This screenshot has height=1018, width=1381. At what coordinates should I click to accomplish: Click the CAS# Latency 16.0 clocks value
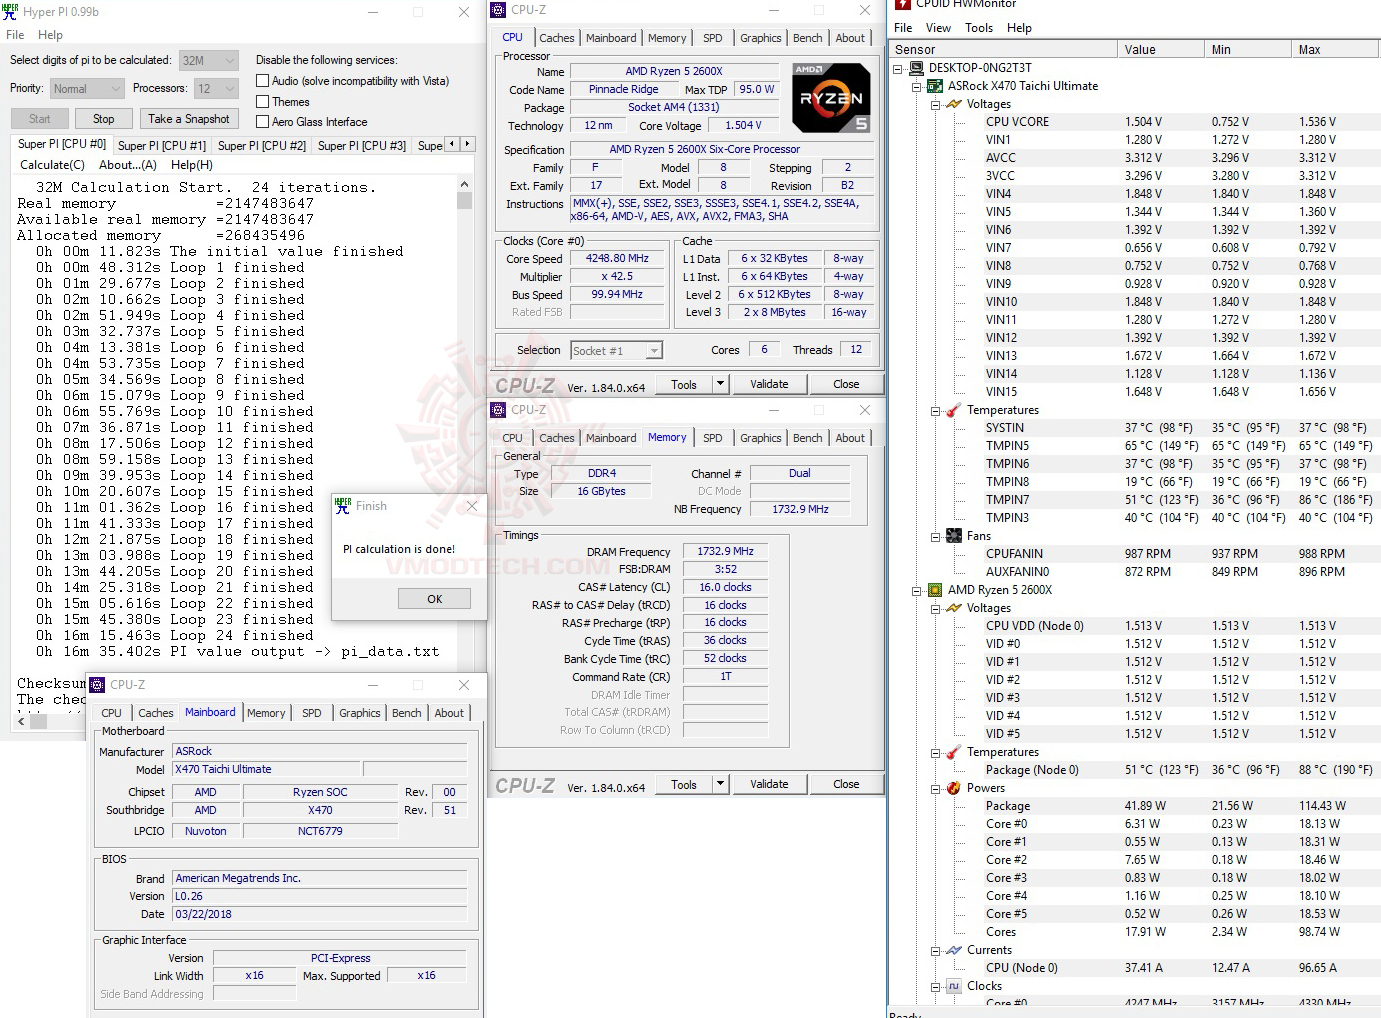point(725,588)
